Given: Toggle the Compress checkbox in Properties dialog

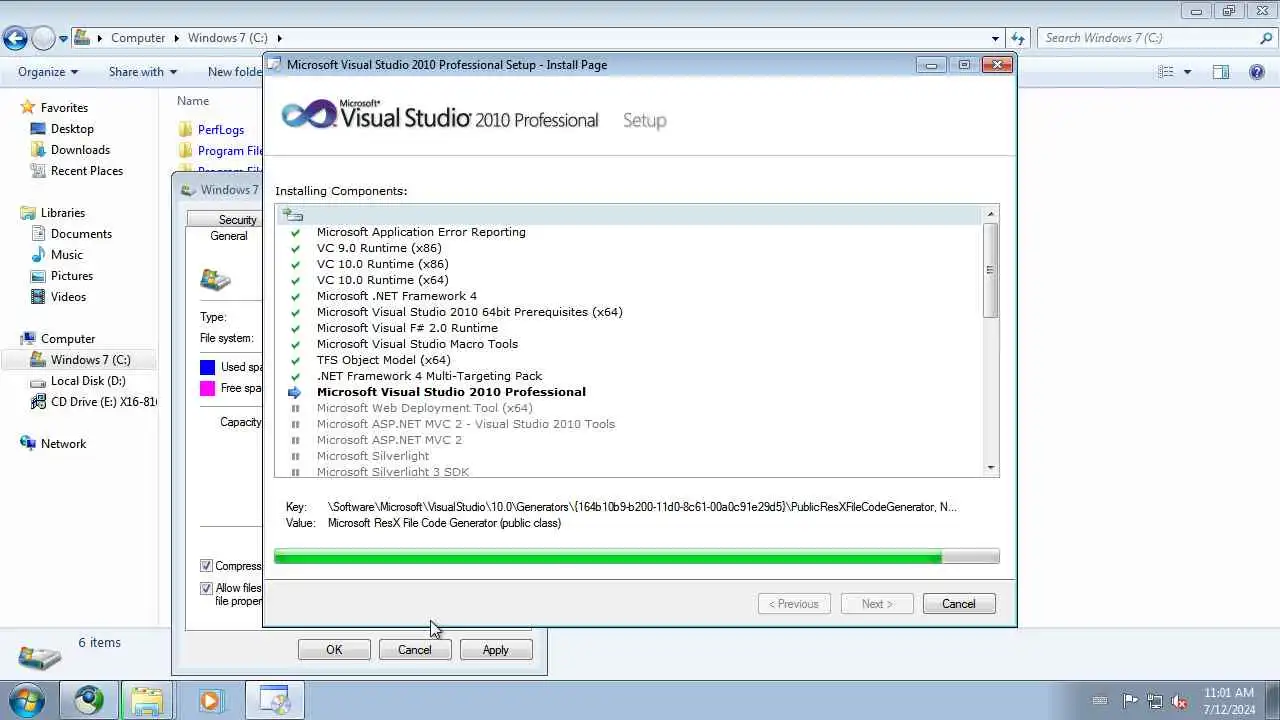Looking at the screenshot, I should [x=206, y=566].
